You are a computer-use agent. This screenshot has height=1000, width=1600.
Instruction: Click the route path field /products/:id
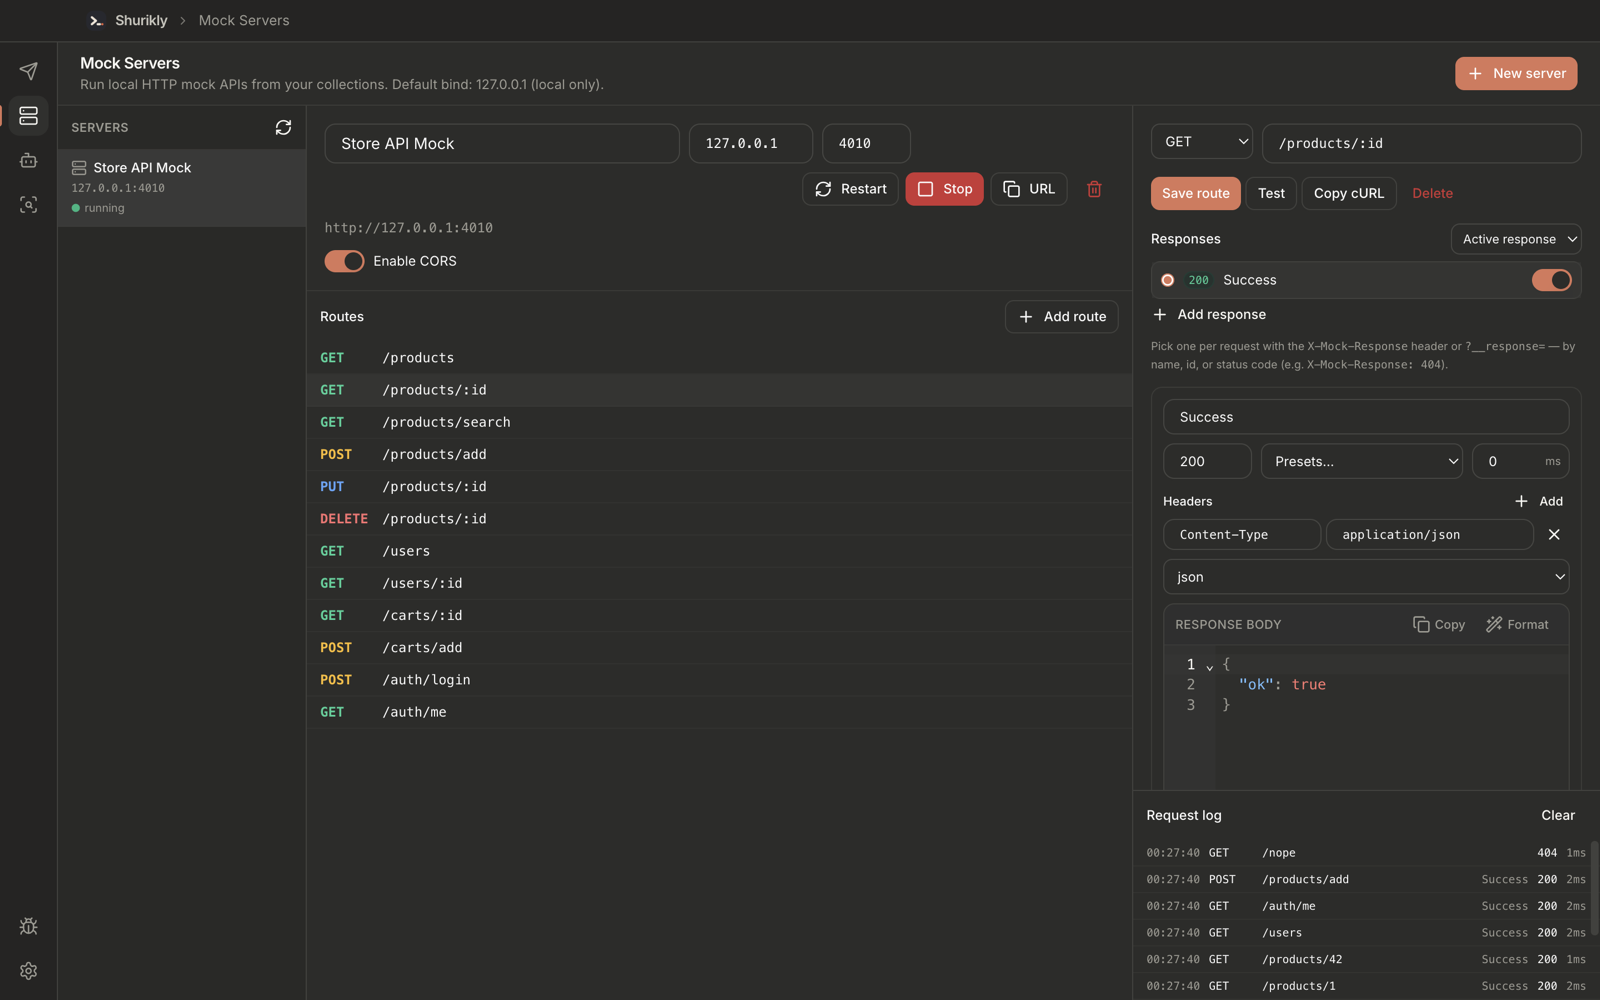tap(1421, 143)
